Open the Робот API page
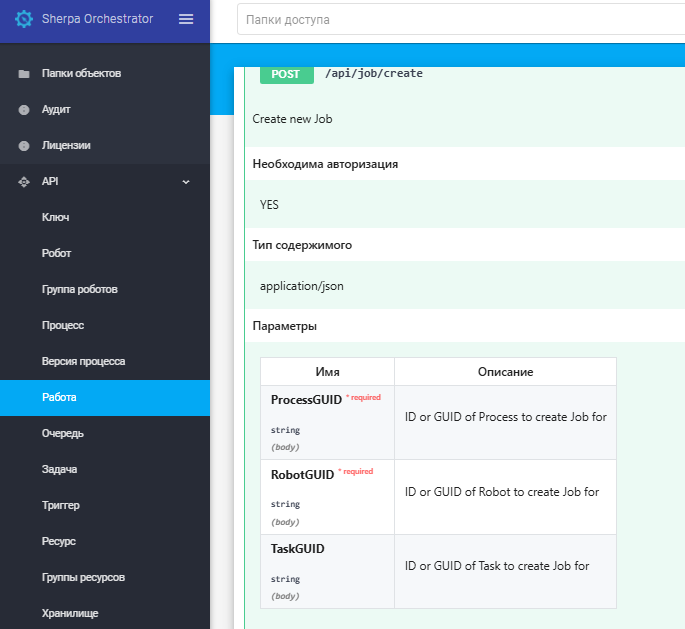685x629 pixels. (56, 253)
